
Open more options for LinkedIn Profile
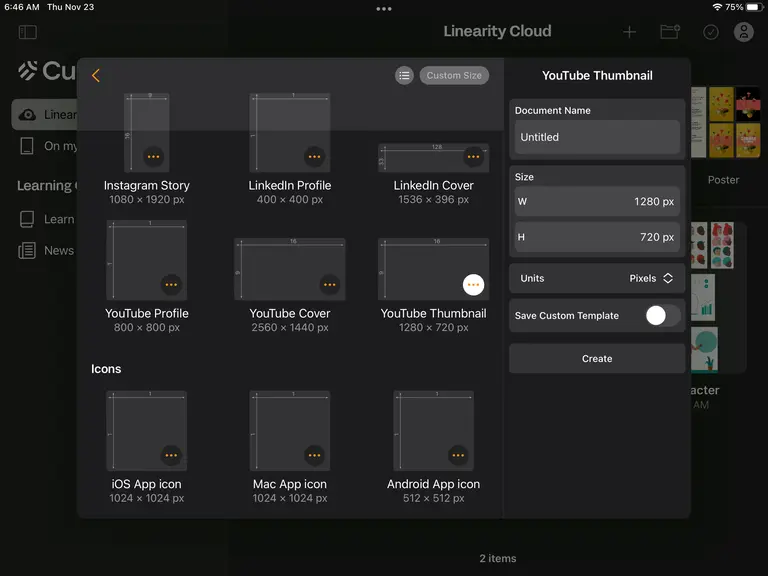click(314, 157)
